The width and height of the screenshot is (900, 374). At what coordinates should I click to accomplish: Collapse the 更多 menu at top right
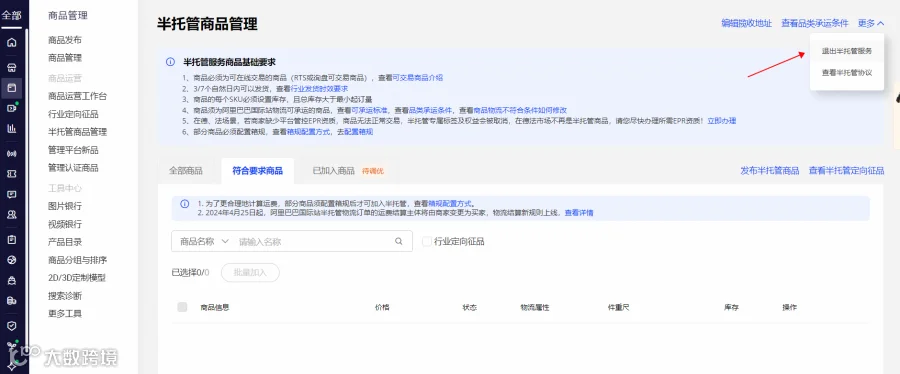point(871,24)
